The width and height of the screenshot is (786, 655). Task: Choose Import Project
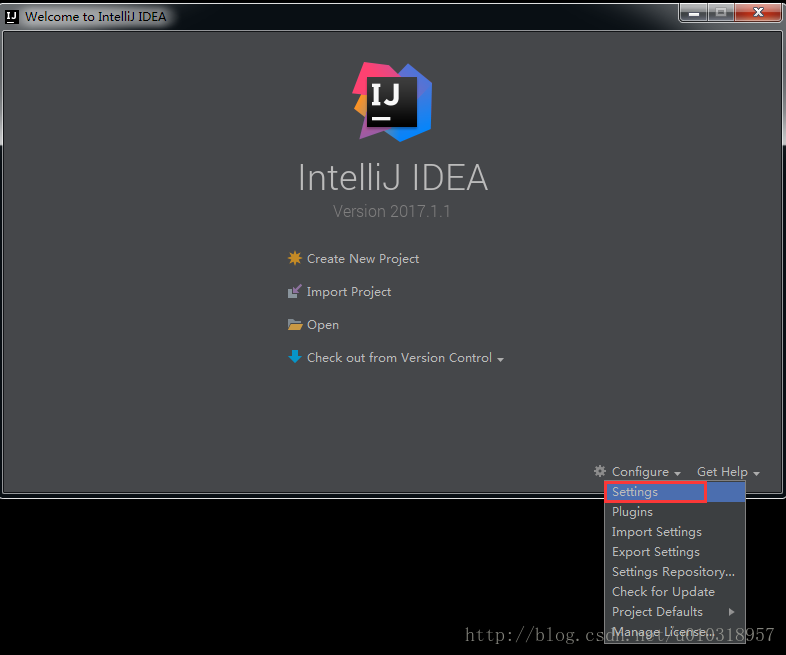[x=349, y=292]
